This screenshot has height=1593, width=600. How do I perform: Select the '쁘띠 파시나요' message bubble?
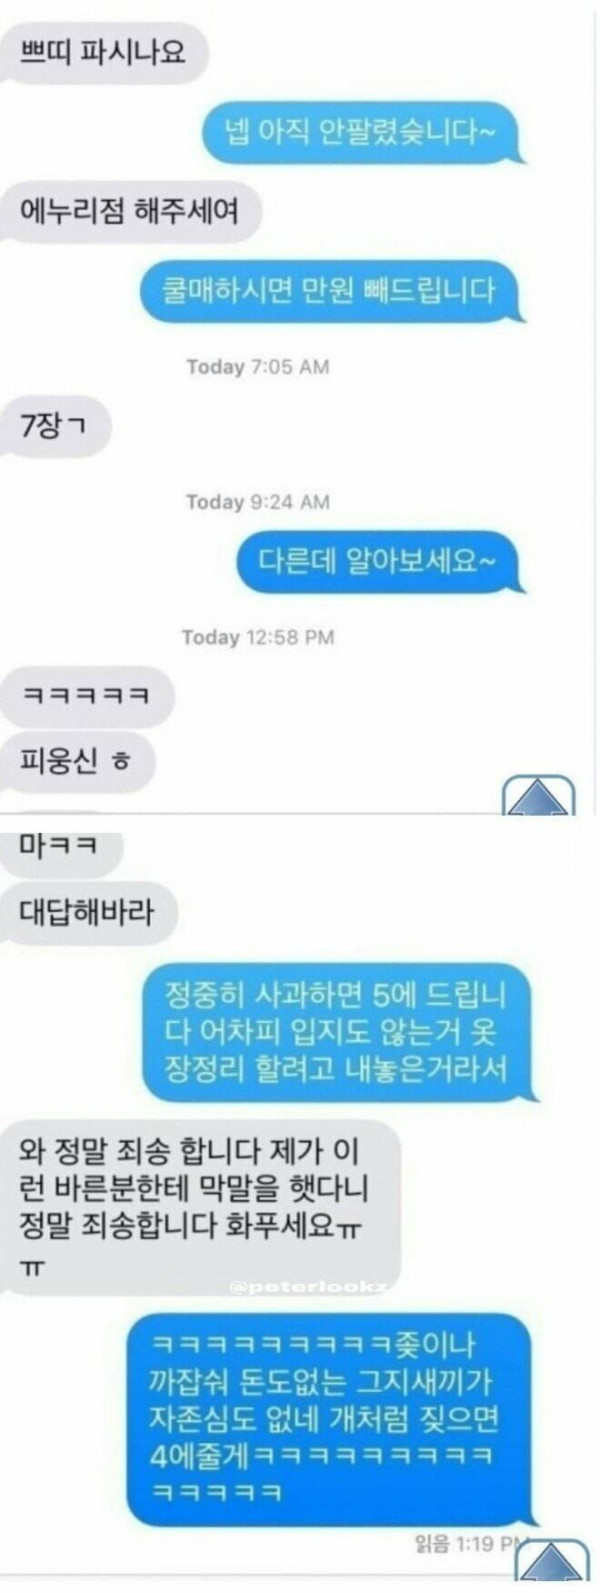pos(102,51)
